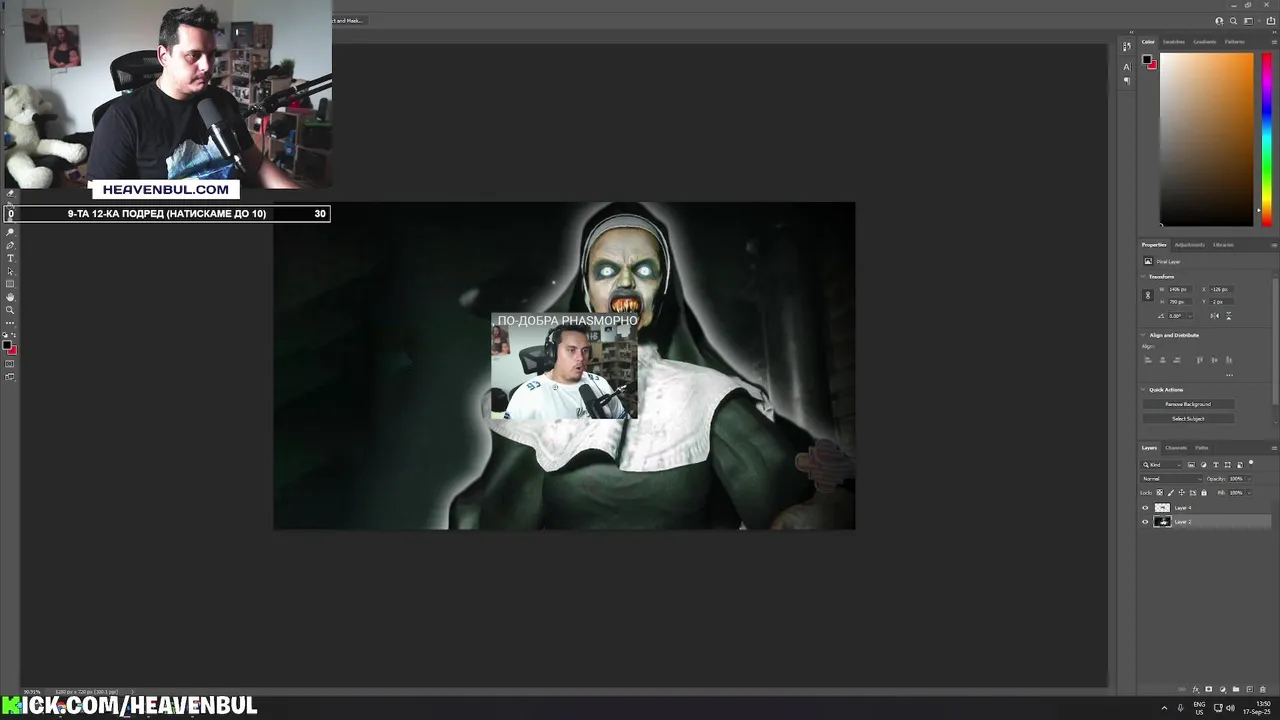Add layer style fx icon at Layers bottom
The width and height of the screenshot is (1280, 720).
1196,689
